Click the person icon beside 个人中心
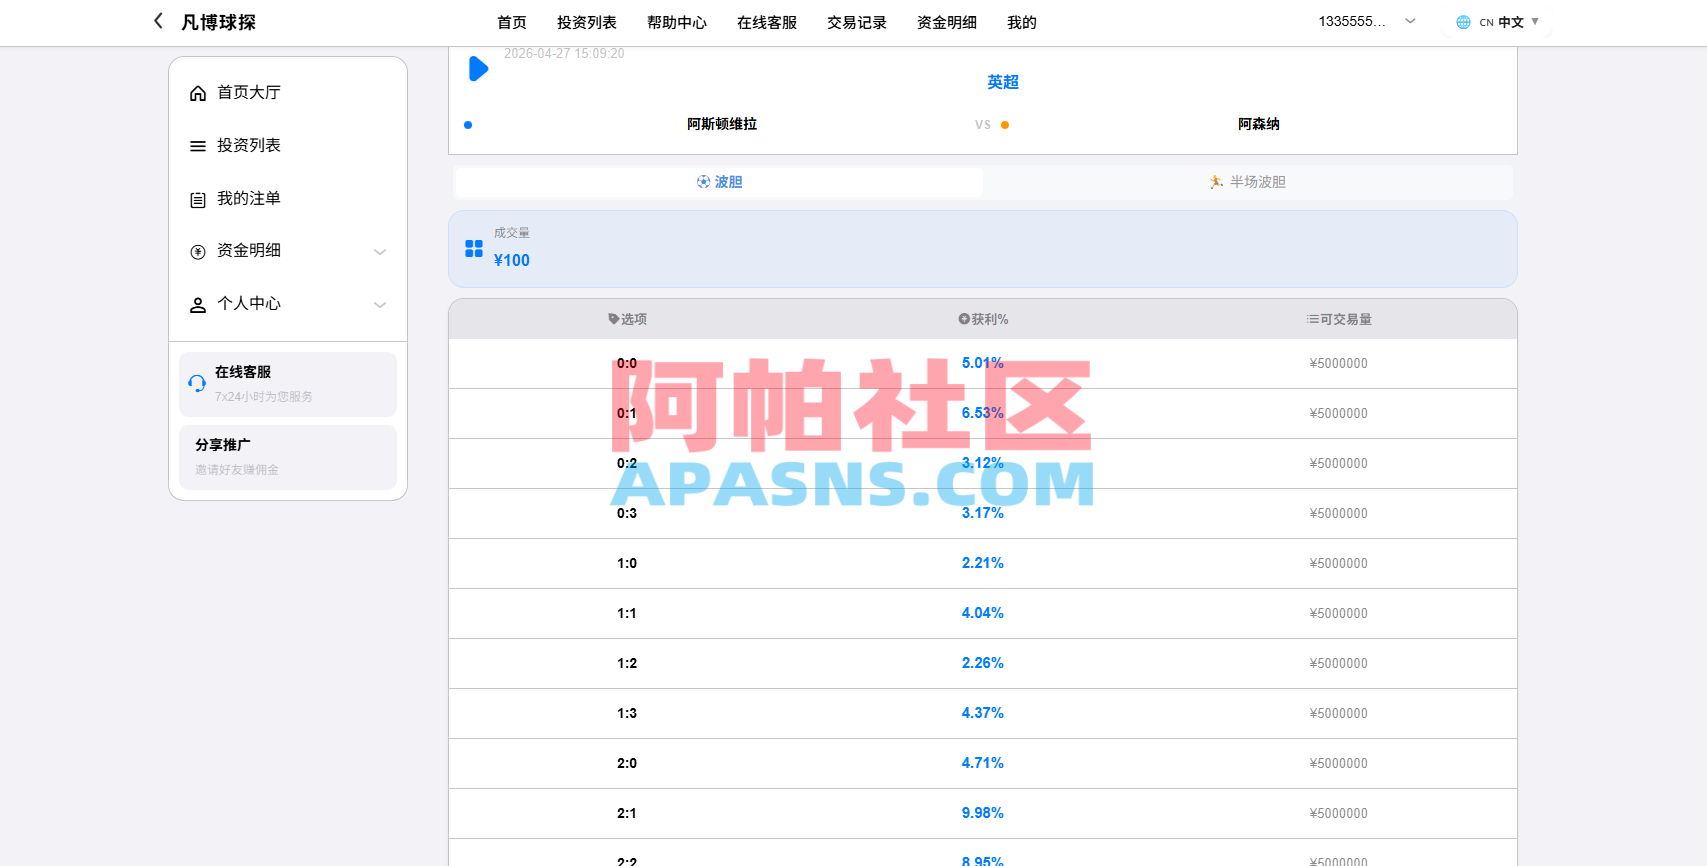 [198, 304]
